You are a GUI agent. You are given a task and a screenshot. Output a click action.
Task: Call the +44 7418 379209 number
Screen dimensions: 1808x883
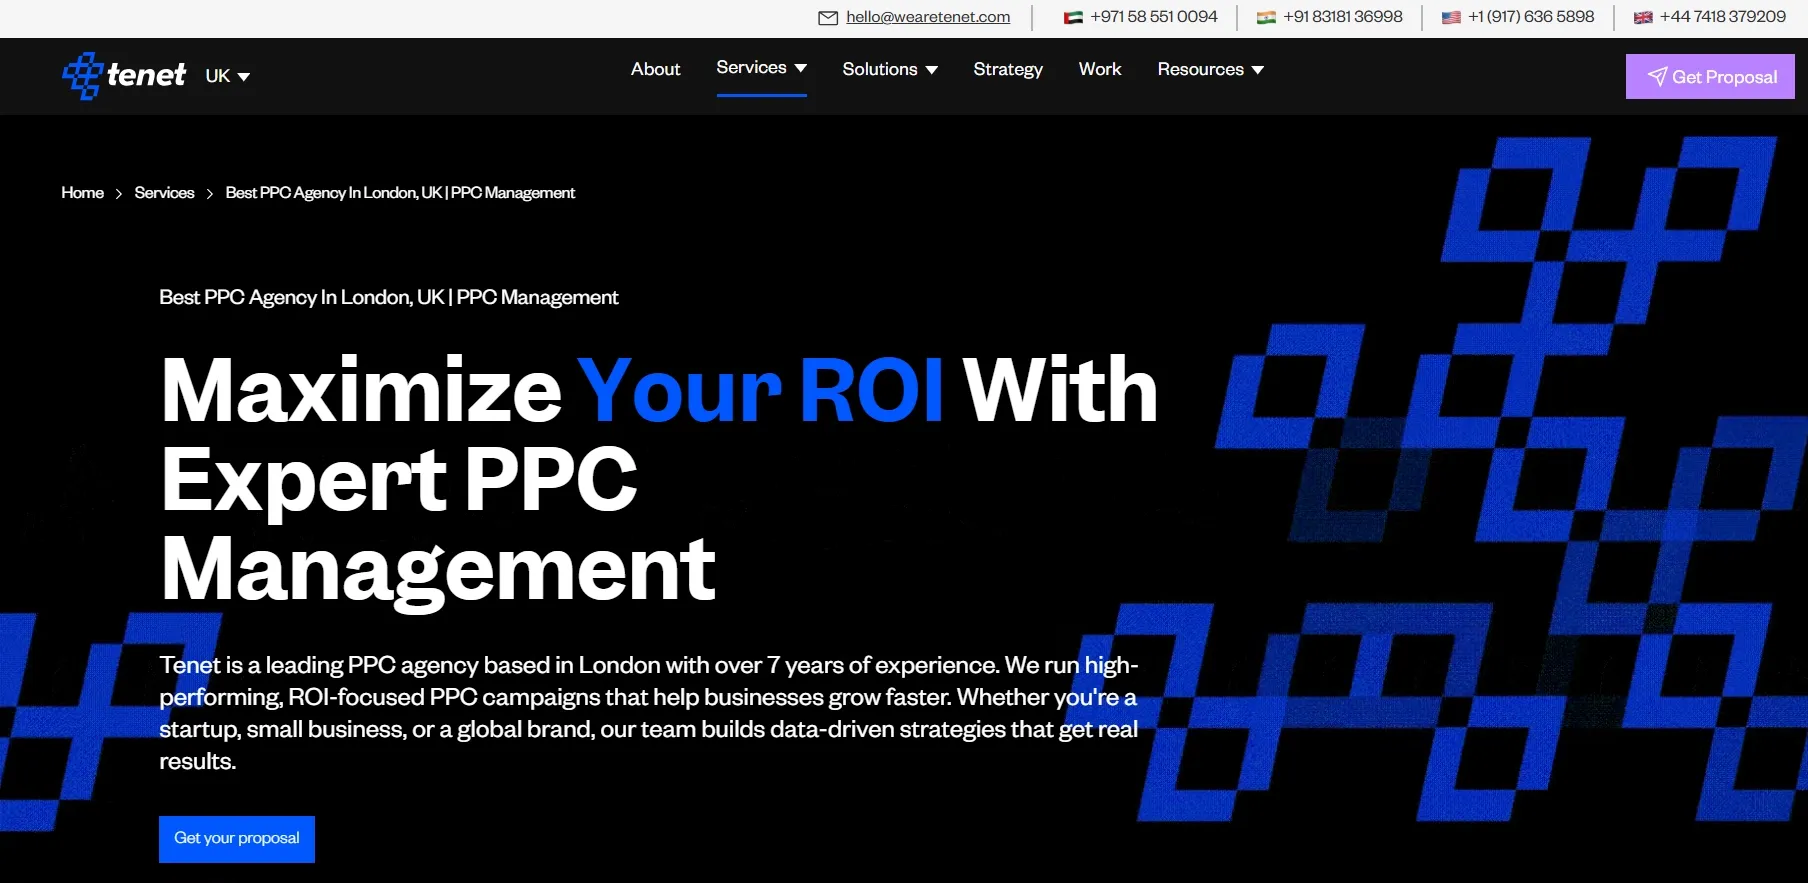1722,17
